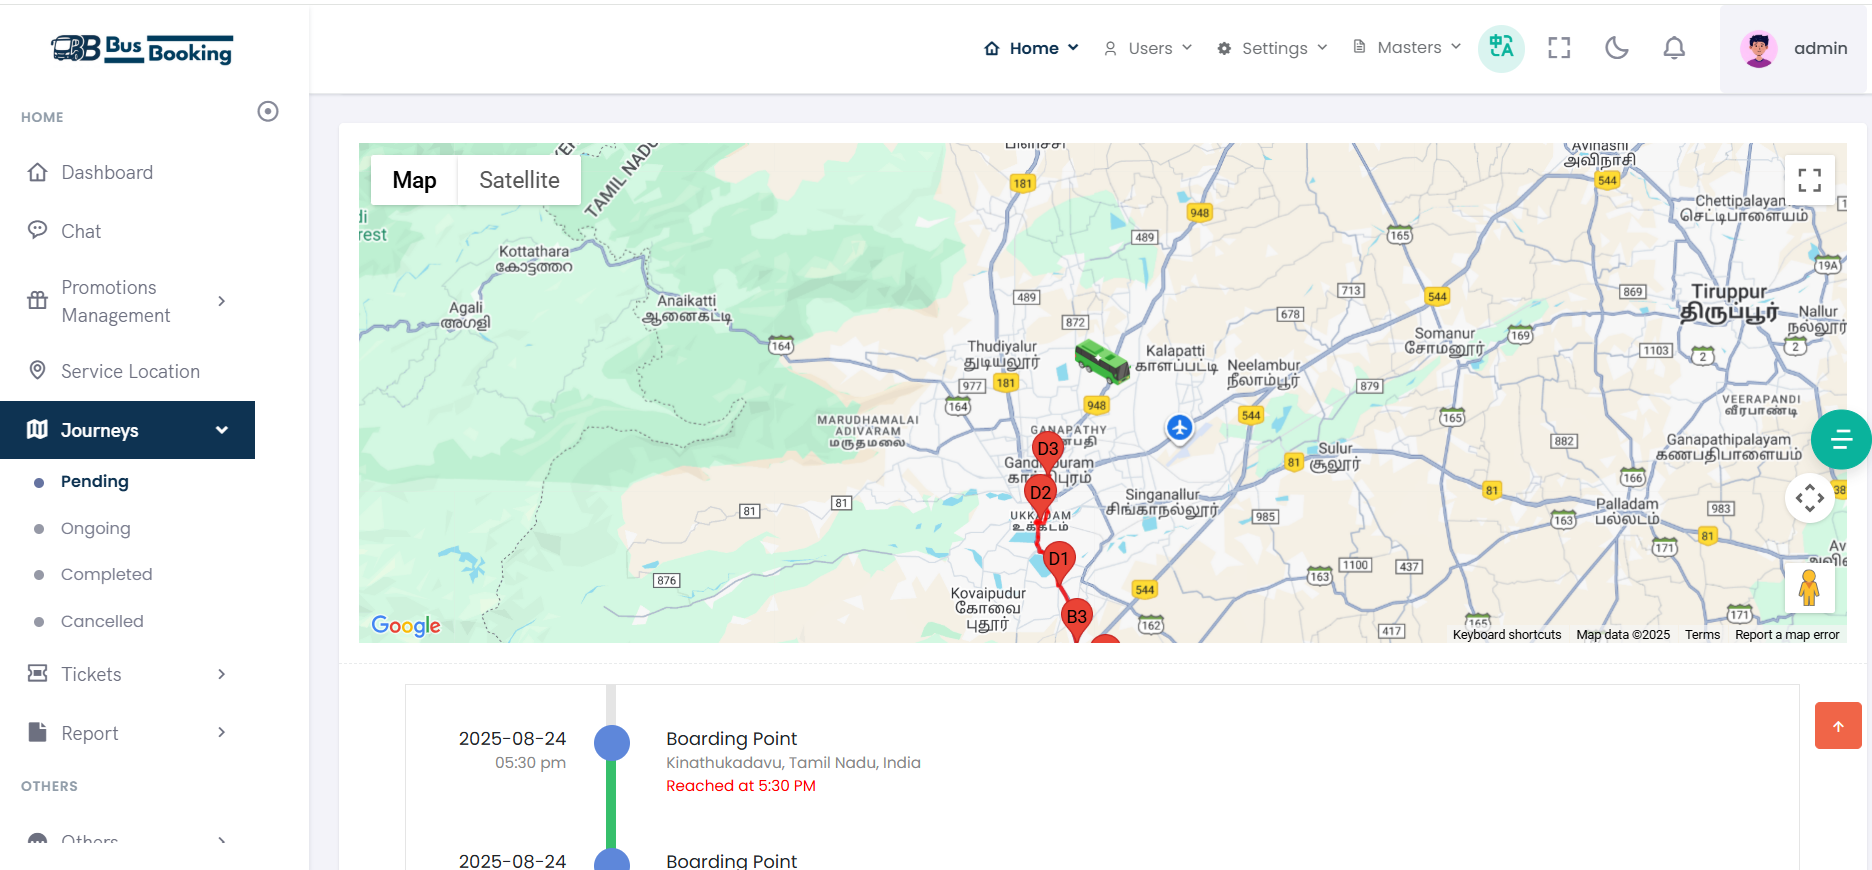This screenshot has height=870, width=1872.
Task: Click Reached at 5:30 PM status
Action: pos(741,786)
